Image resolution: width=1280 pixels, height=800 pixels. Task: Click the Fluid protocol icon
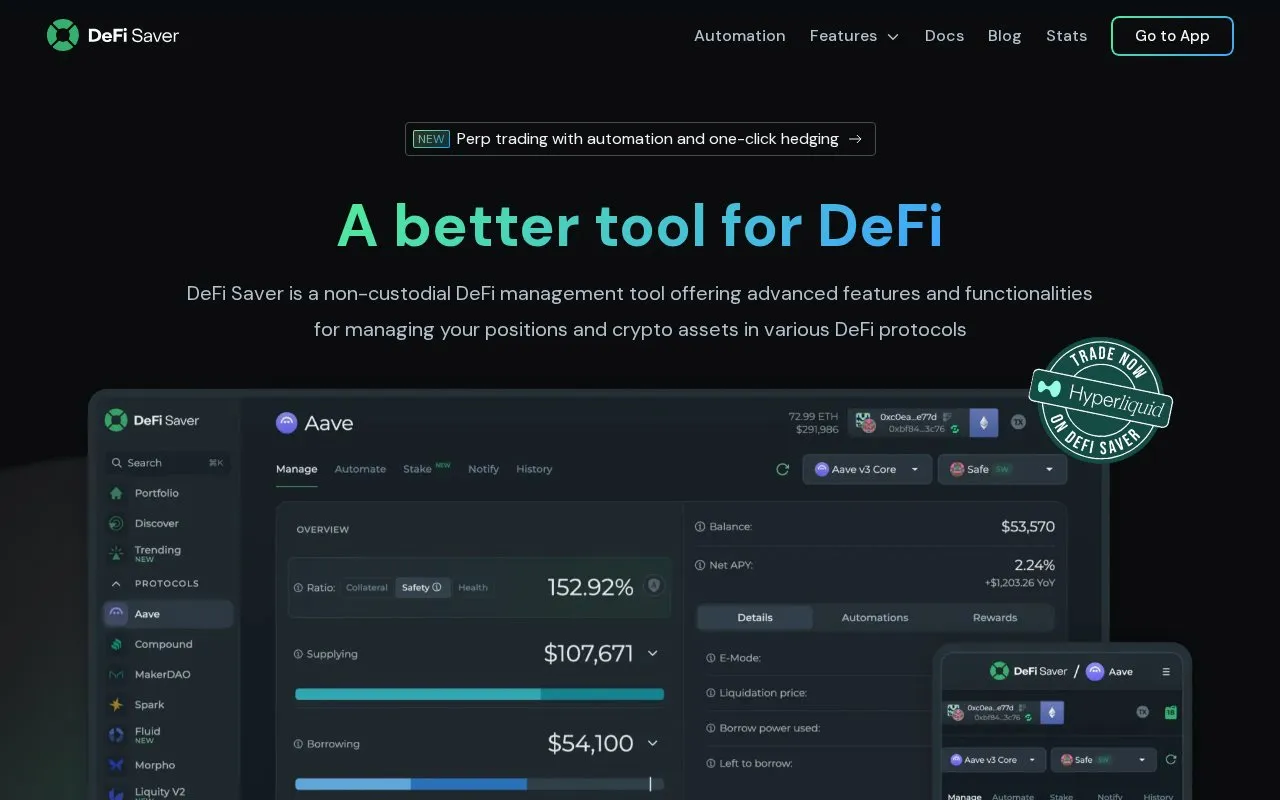tap(116, 734)
